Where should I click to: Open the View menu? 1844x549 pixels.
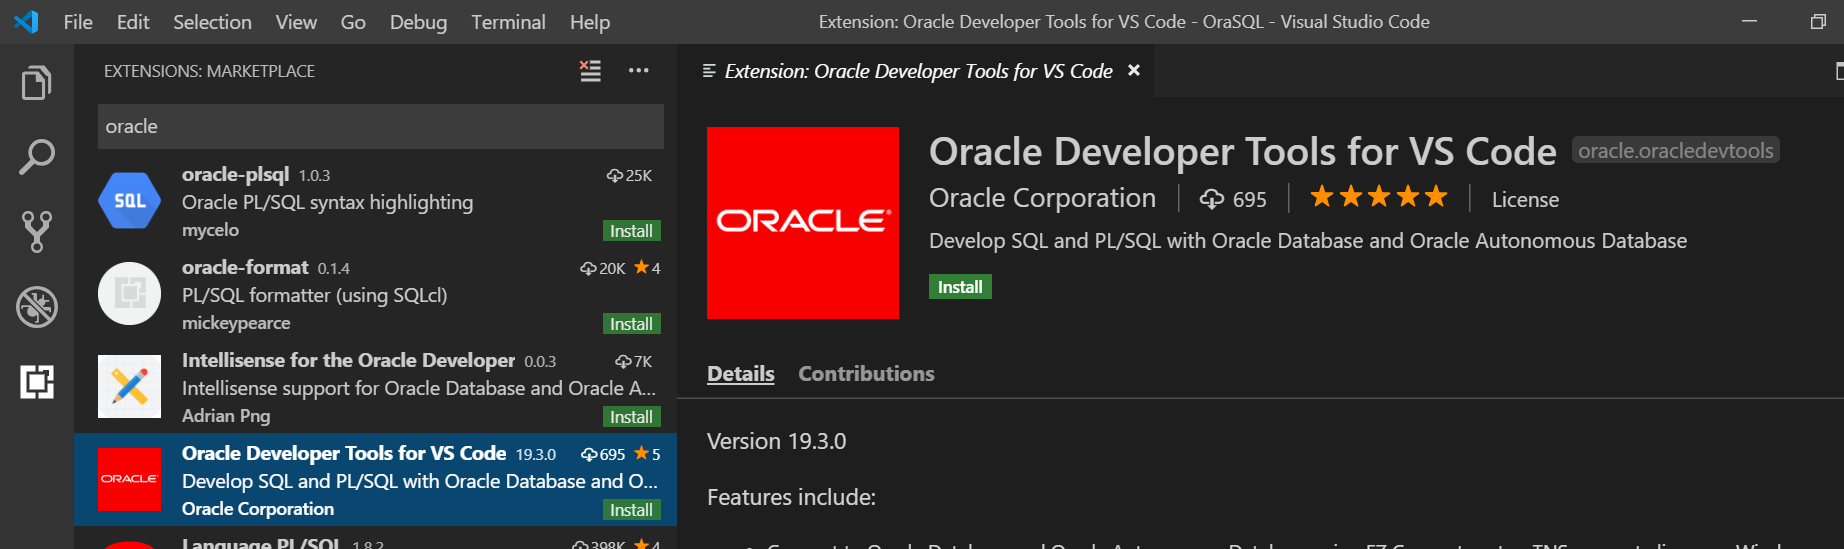click(296, 22)
